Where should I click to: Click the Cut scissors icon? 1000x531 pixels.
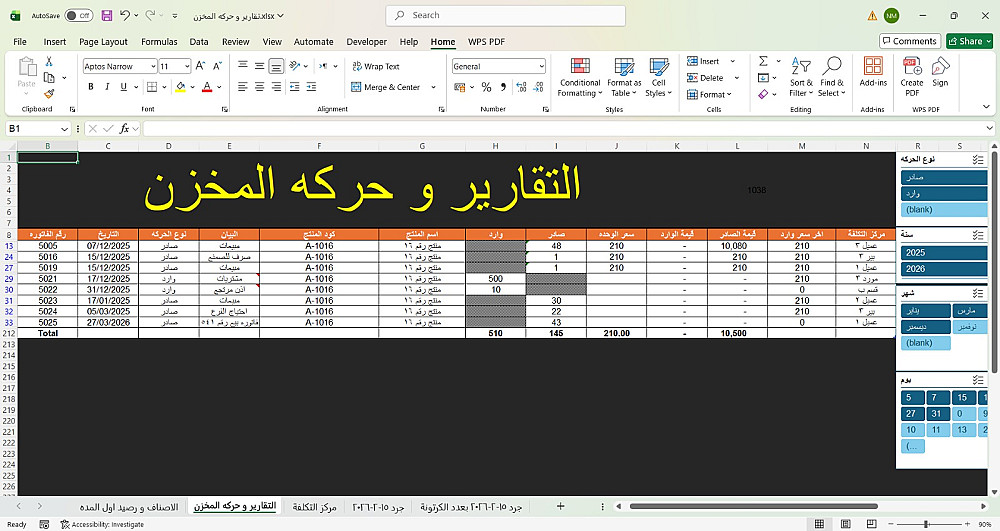[x=49, y=61]
